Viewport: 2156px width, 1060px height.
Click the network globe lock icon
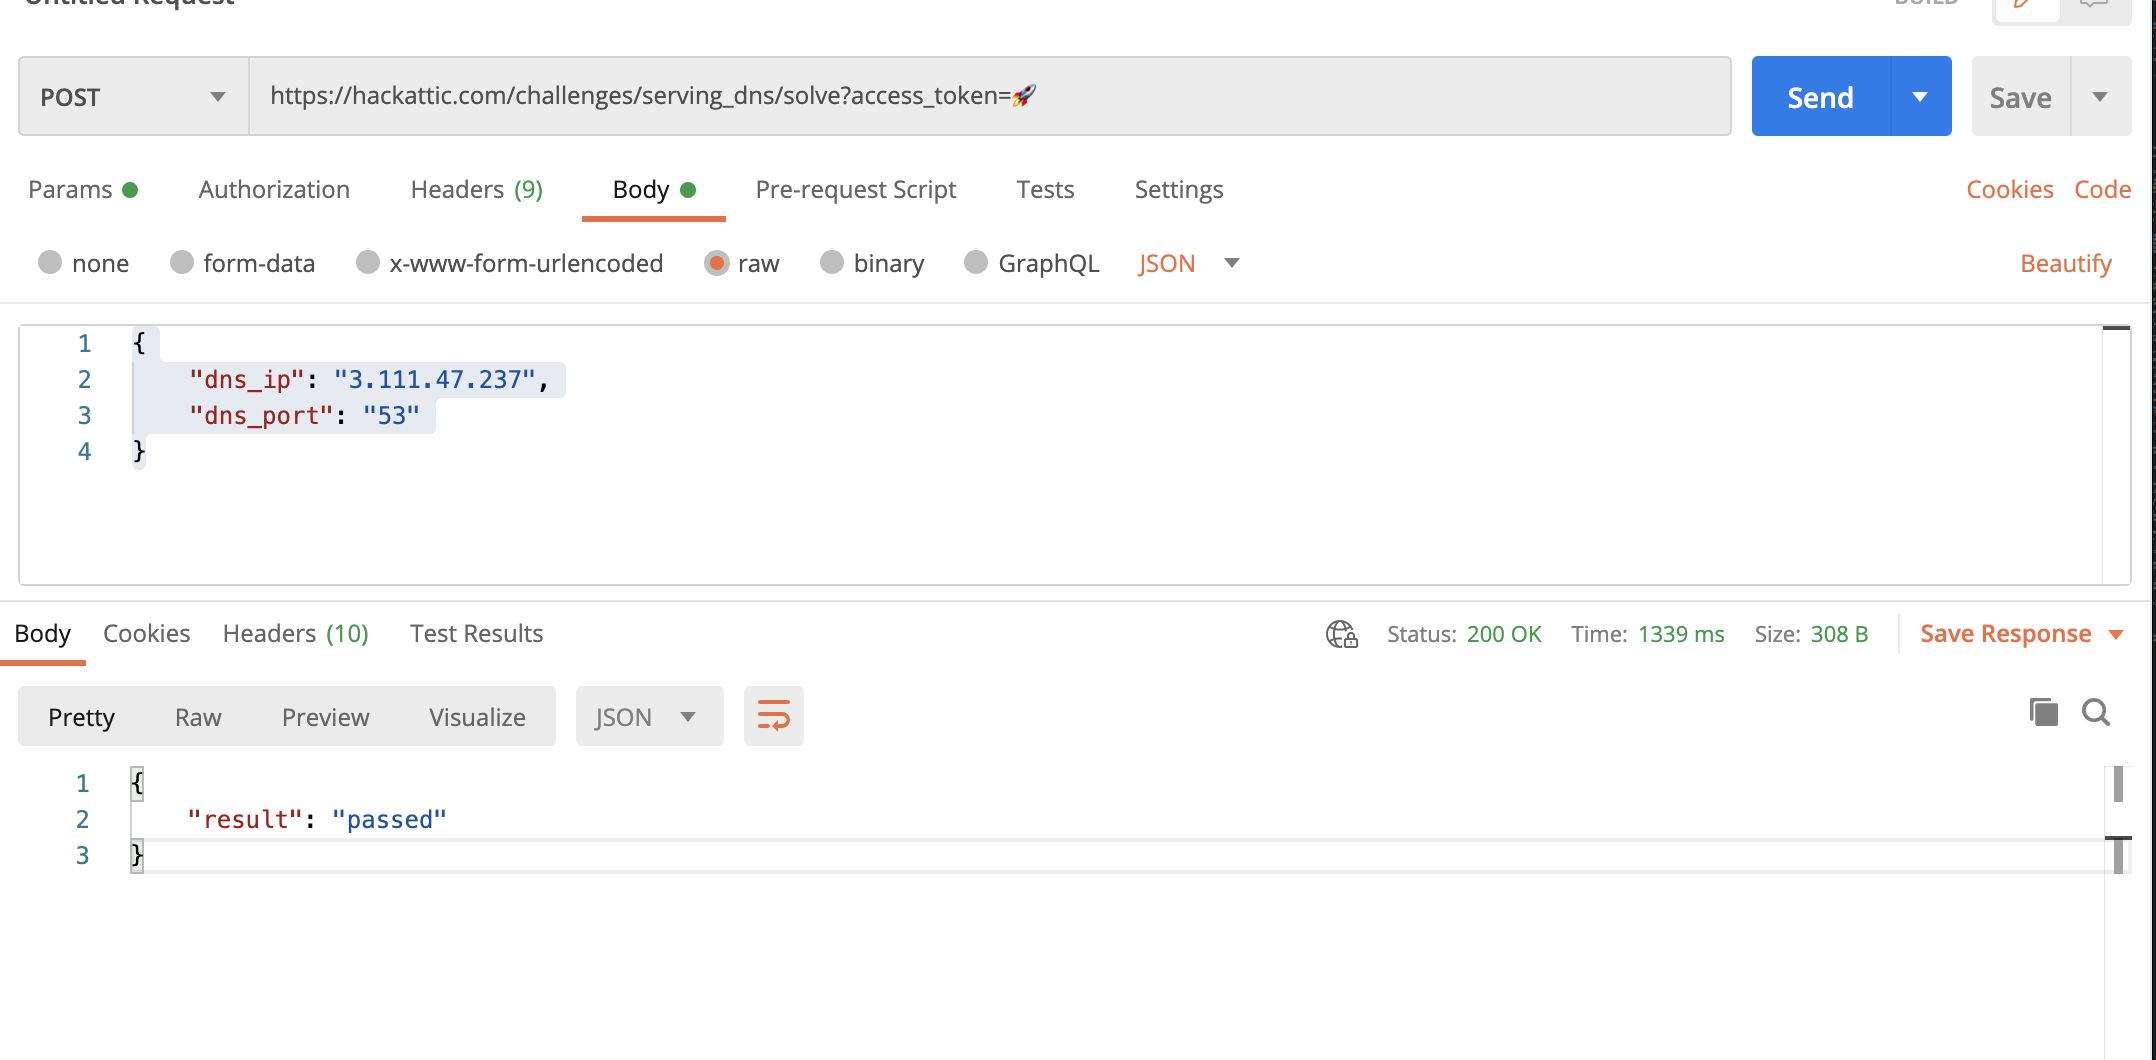1341,634
